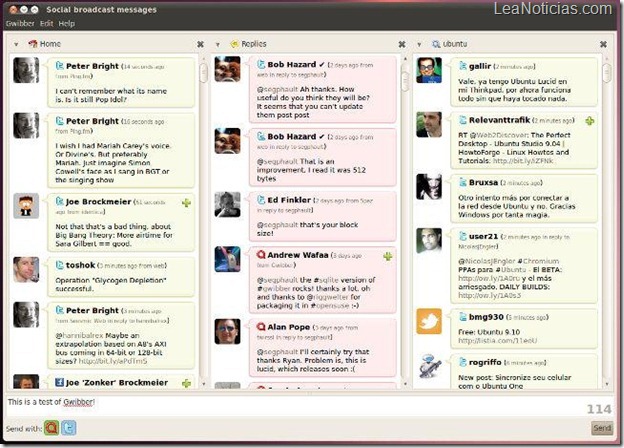Expand the Home stream dropdown arrow

pos(16,45)
